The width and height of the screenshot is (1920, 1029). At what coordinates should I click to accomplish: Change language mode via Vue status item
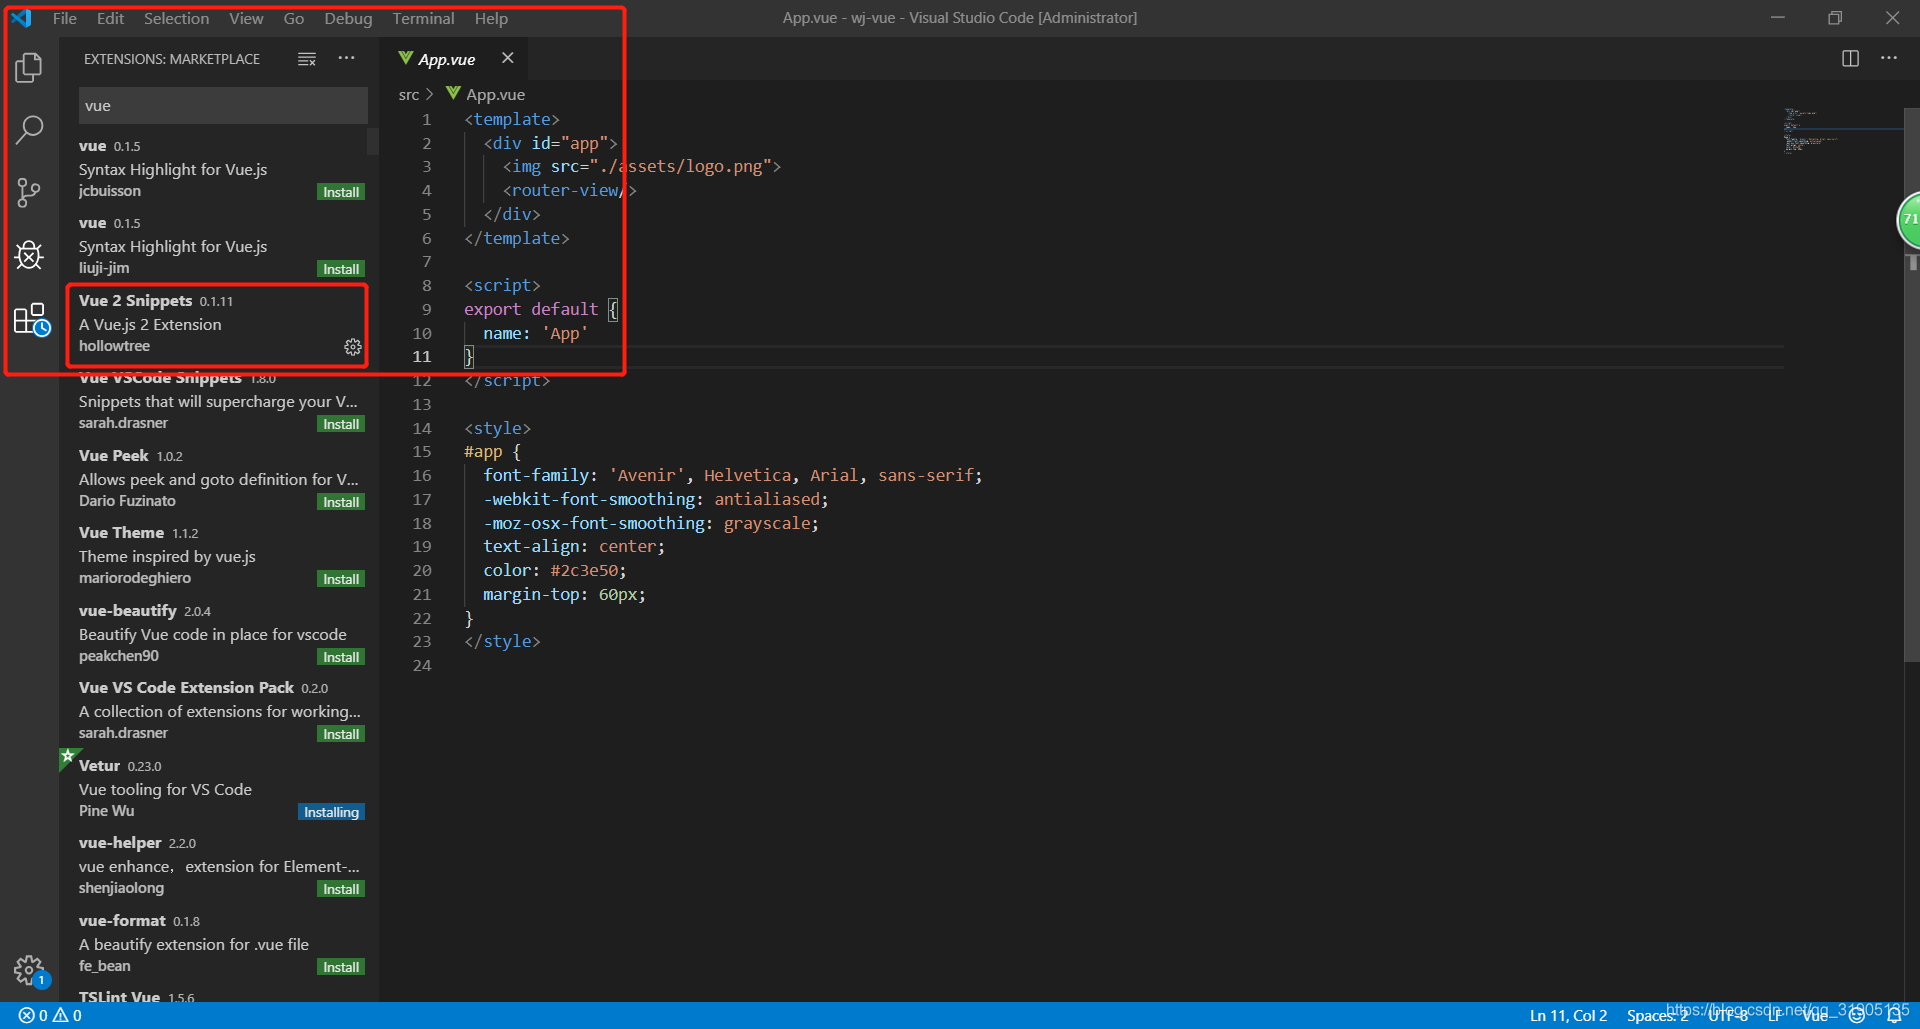pos(1814,1014)
